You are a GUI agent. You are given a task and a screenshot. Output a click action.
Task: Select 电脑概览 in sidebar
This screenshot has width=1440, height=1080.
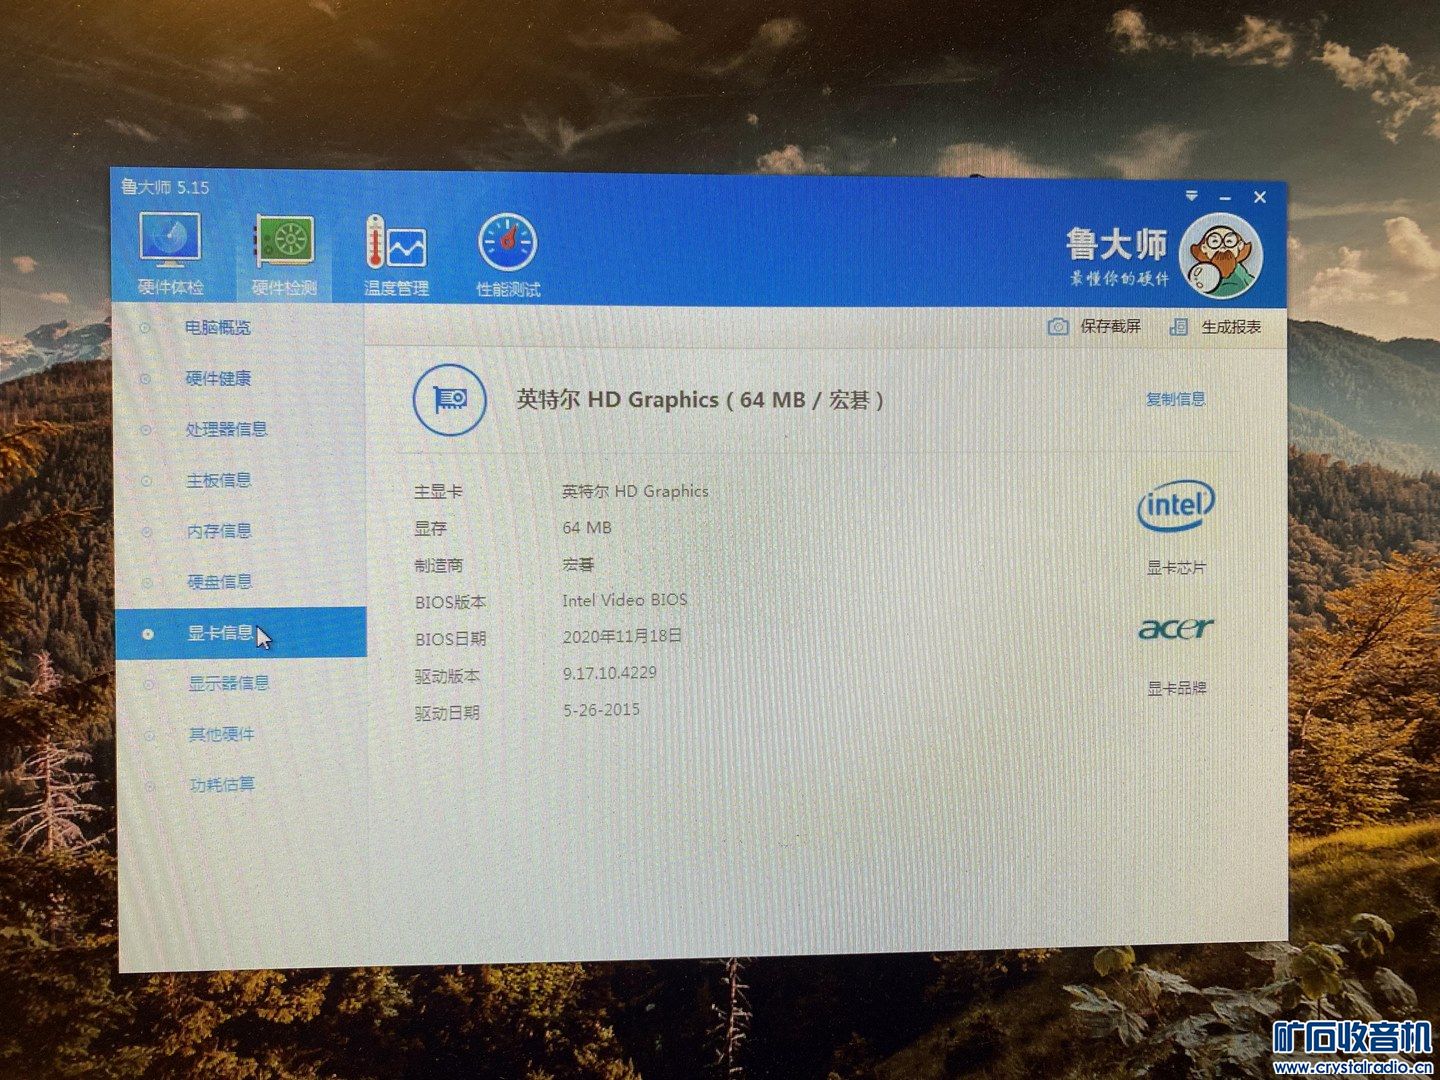217,328
